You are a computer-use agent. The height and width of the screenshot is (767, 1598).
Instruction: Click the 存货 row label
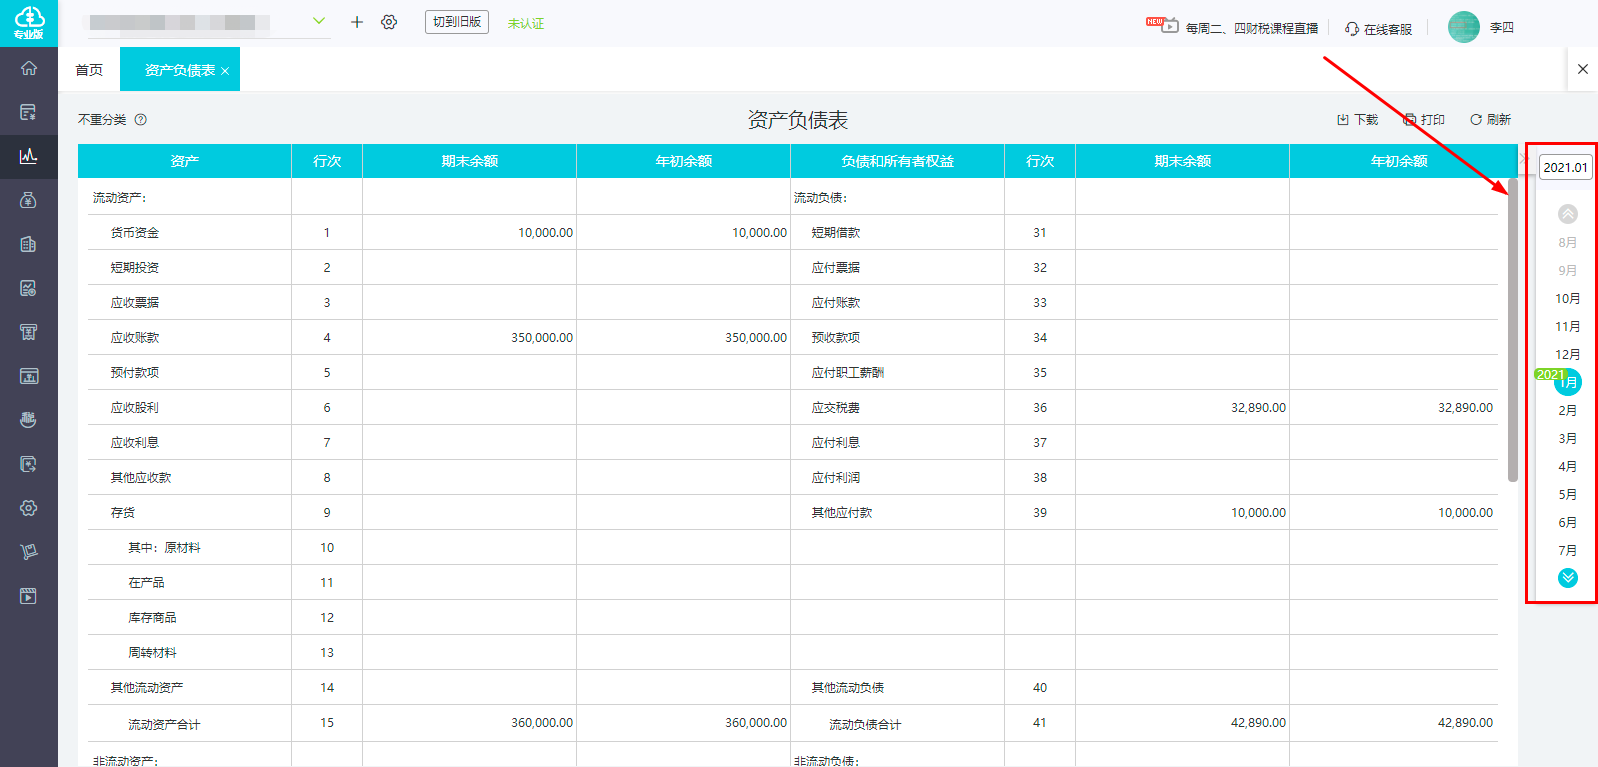point(123,513)
